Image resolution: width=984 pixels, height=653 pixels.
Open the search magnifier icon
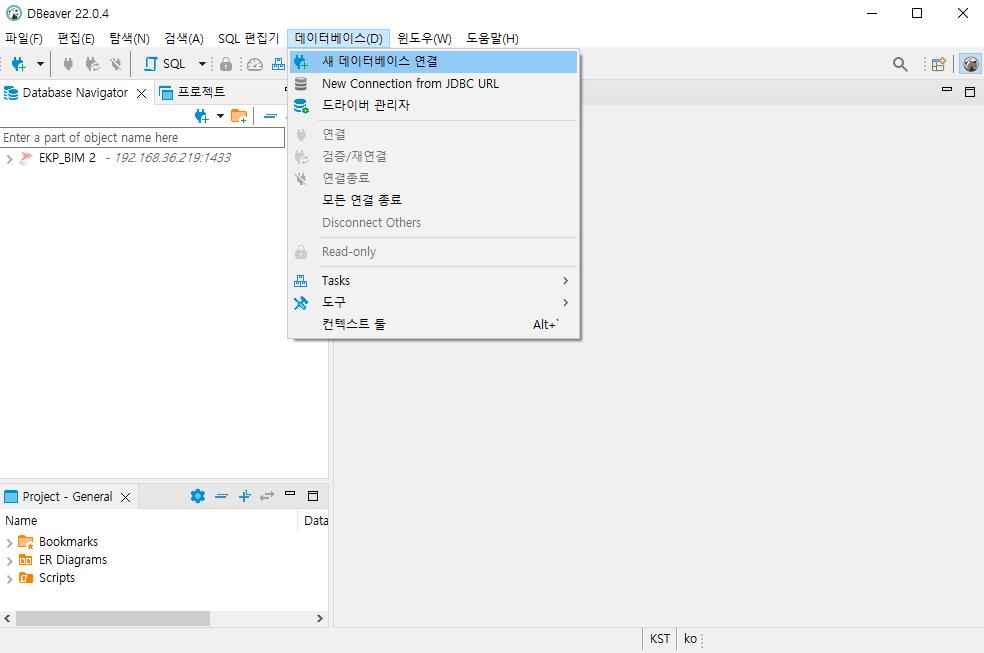899,63
